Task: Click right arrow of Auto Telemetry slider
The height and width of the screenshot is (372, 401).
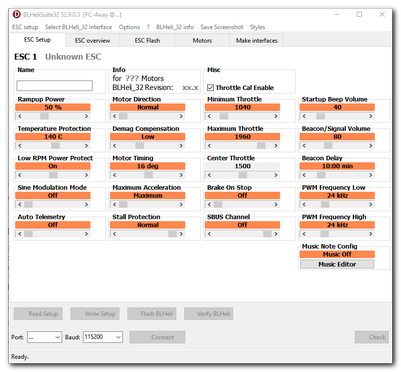Action: (87, 234)
